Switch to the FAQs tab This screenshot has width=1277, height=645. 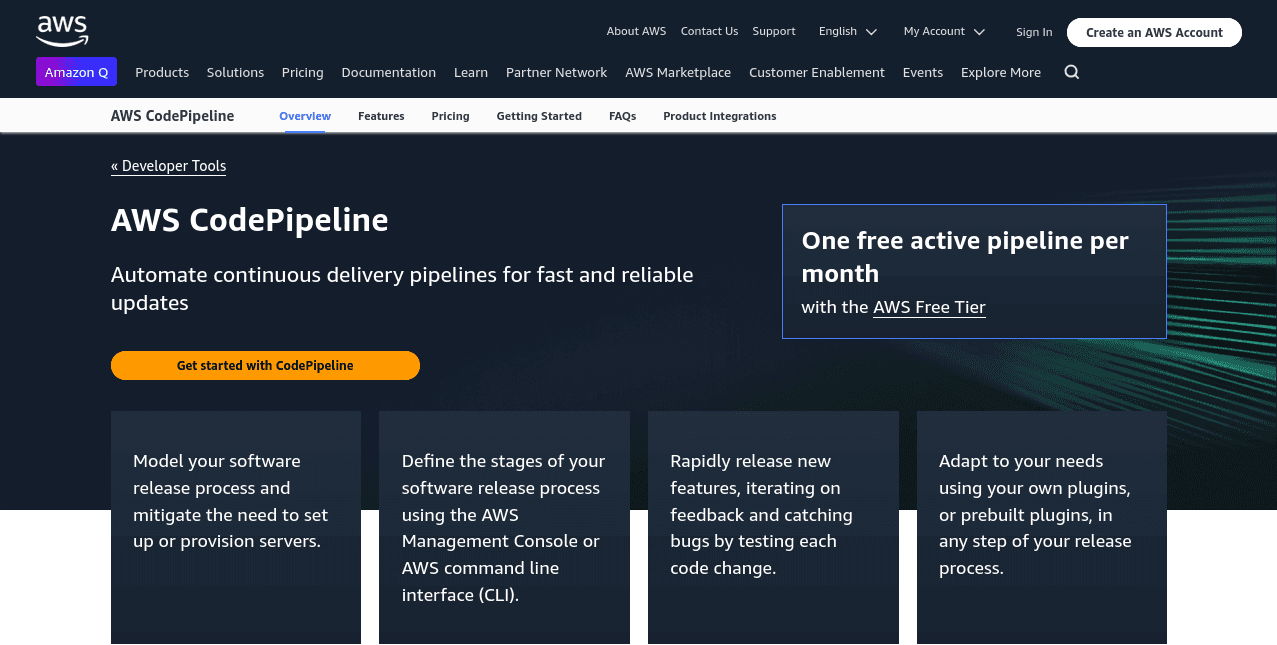coord(622,116)
